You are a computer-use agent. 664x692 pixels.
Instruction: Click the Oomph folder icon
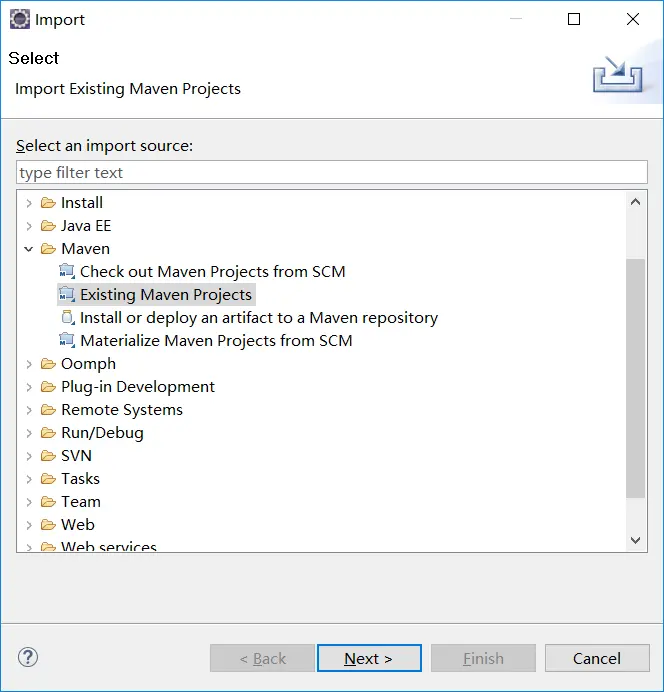[48, 364]
